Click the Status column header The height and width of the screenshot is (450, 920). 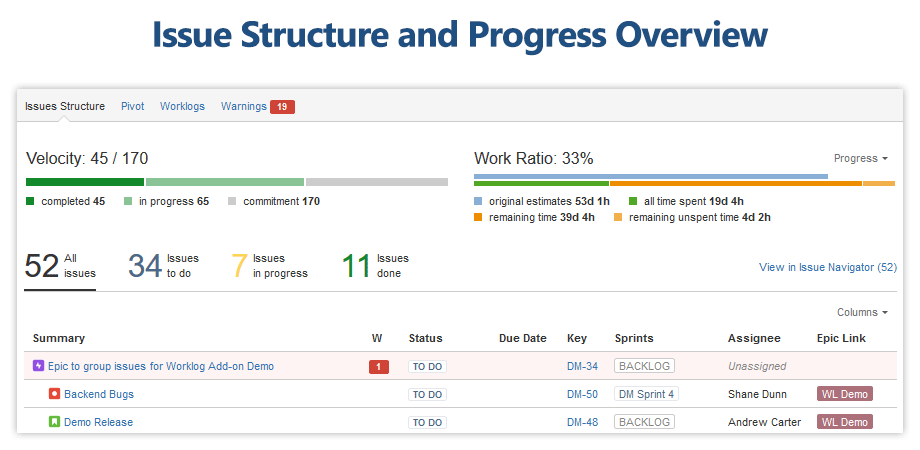425,338
